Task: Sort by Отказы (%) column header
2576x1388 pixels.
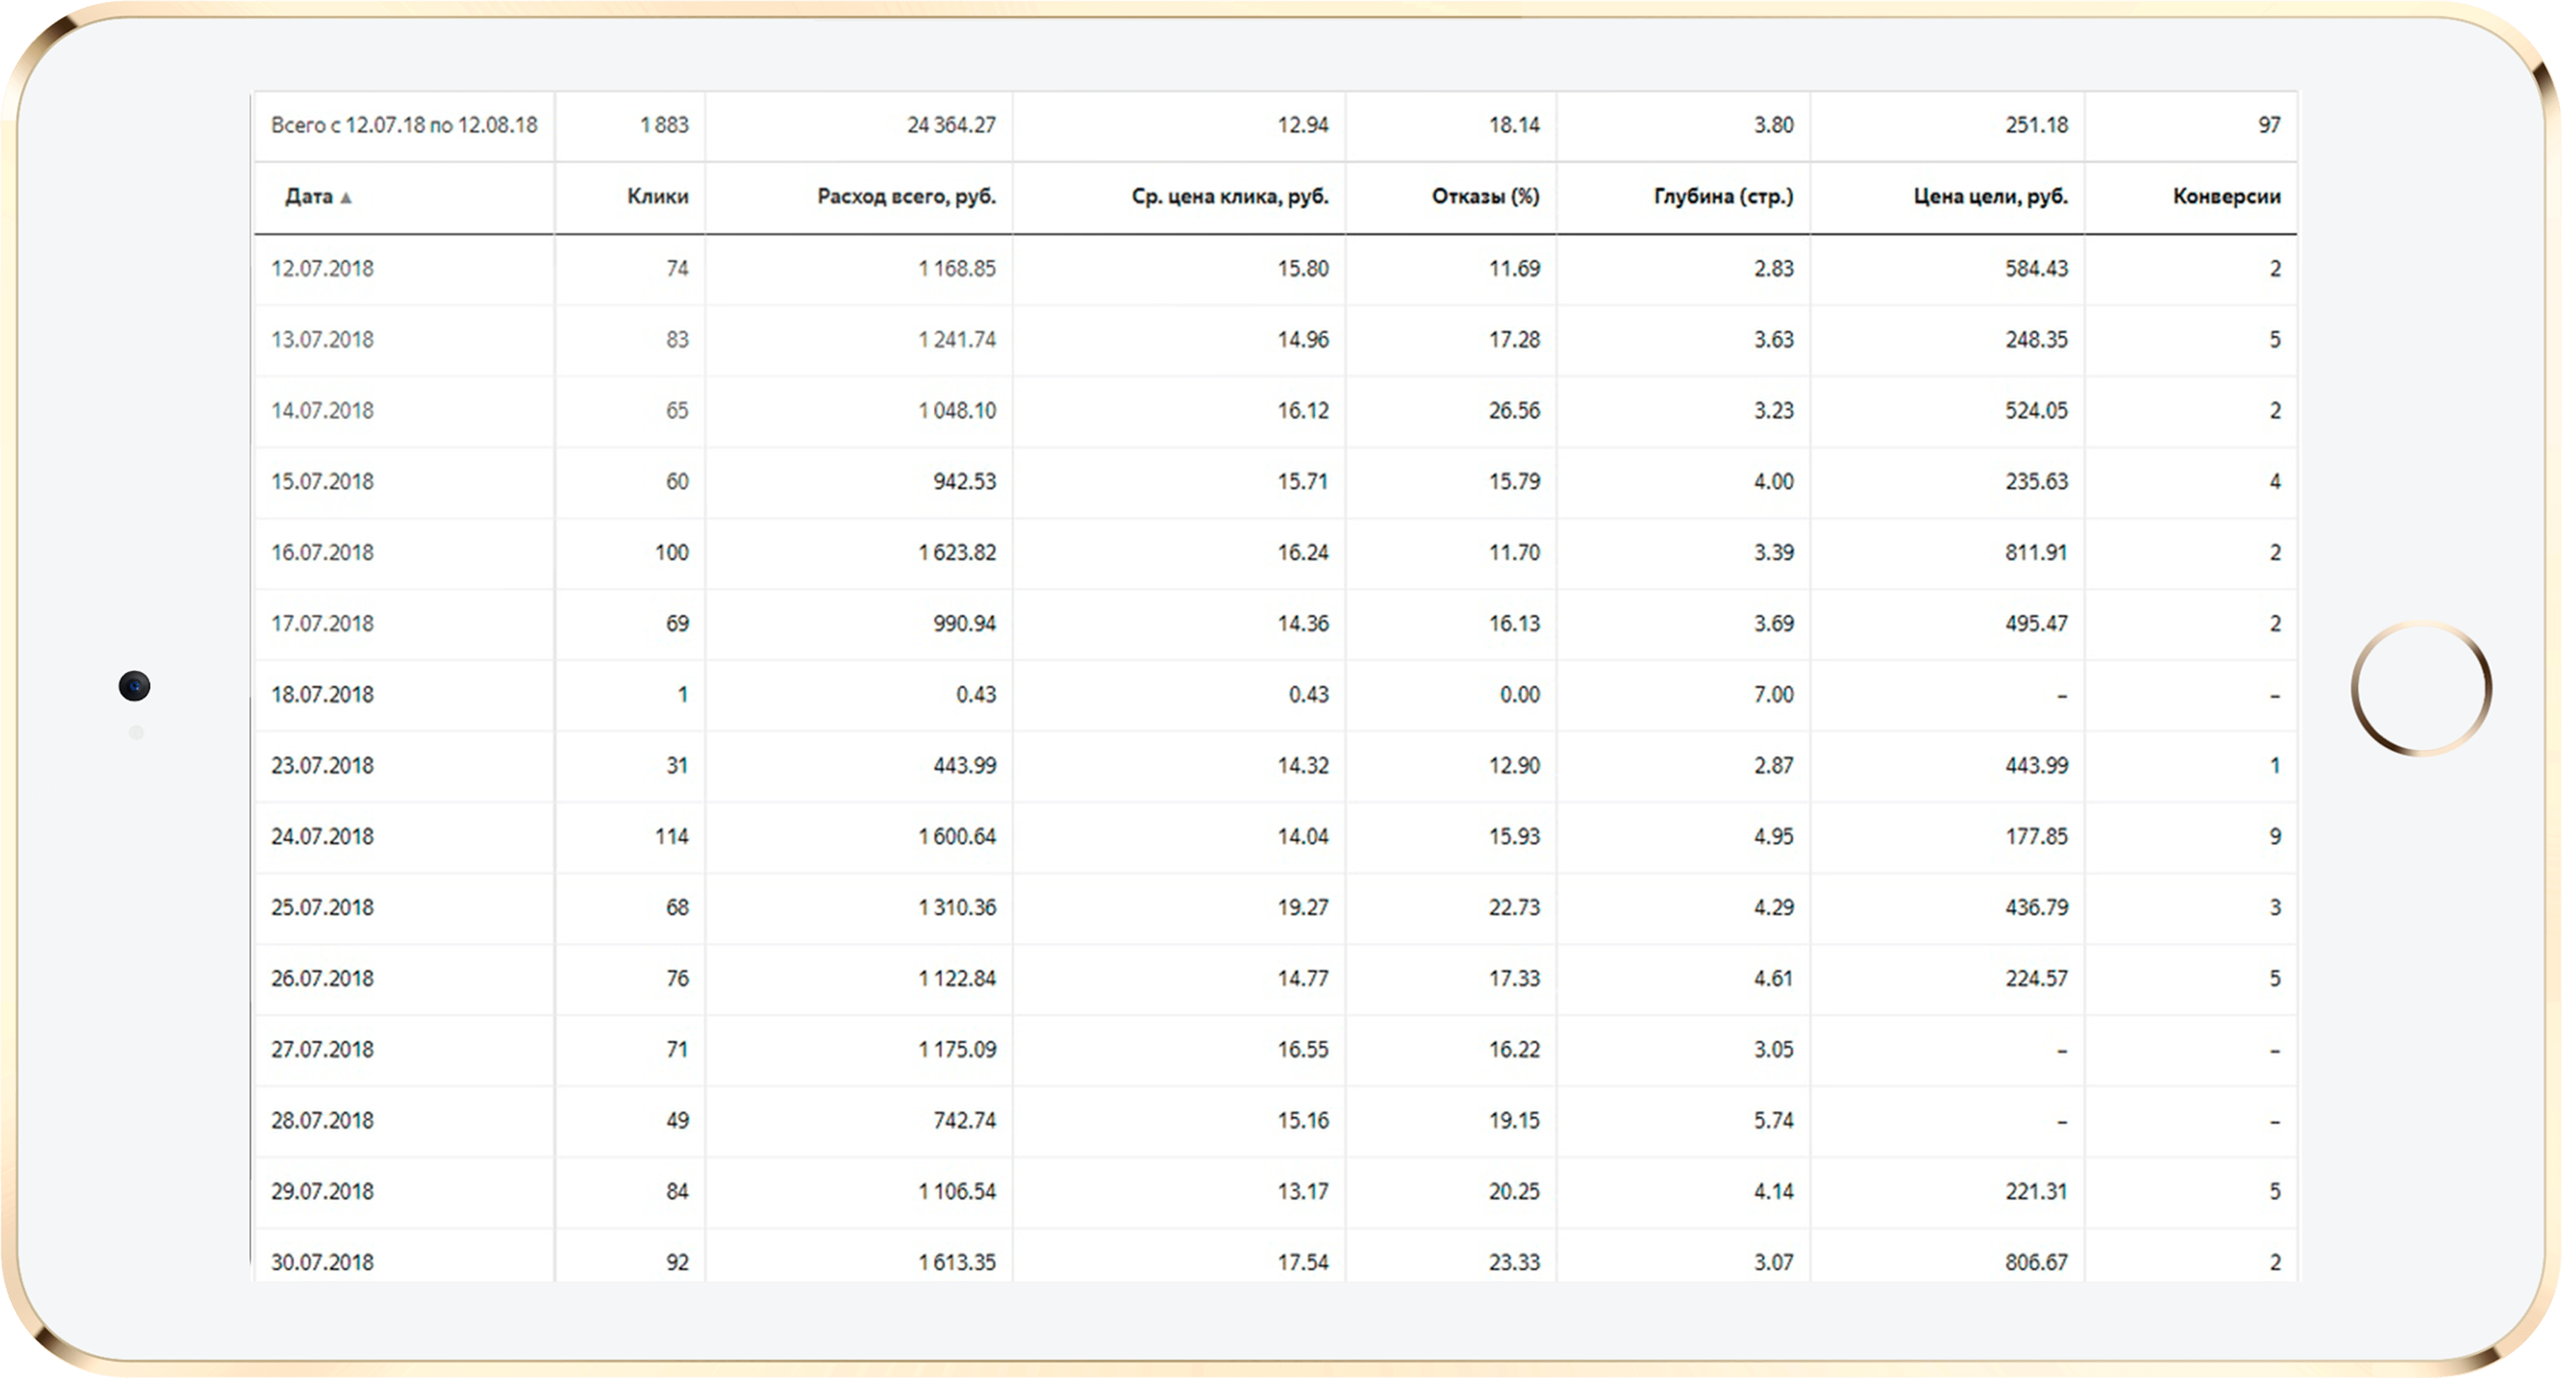Action: click(x=1485, y=197)
